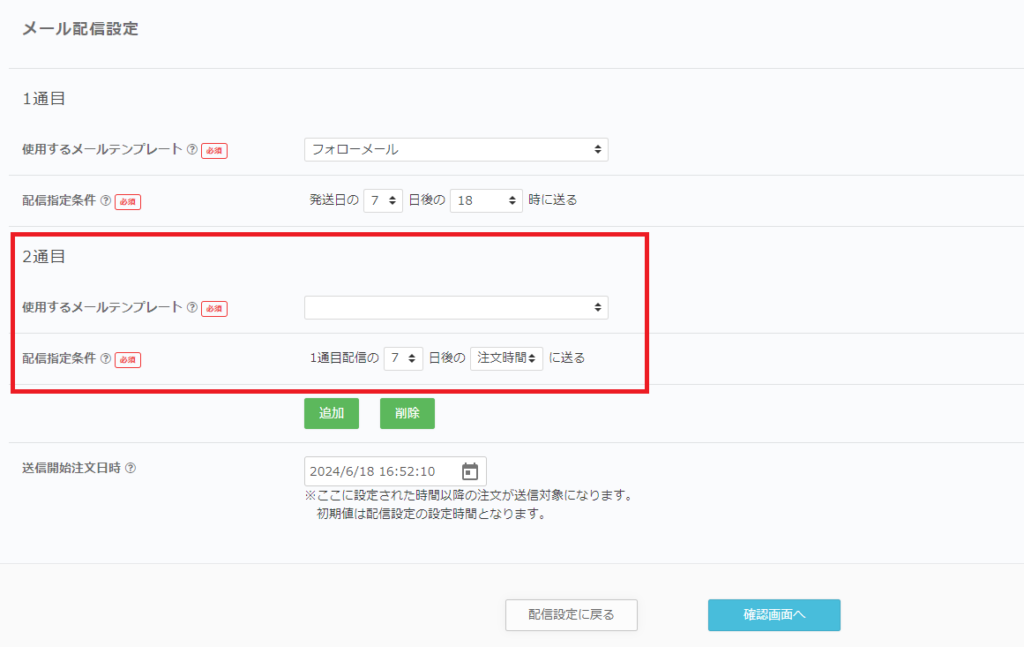The height and width of the screenshot is (647, 1024).
Task: Click the green 削除 button
Action: click(x=407, y=413)
